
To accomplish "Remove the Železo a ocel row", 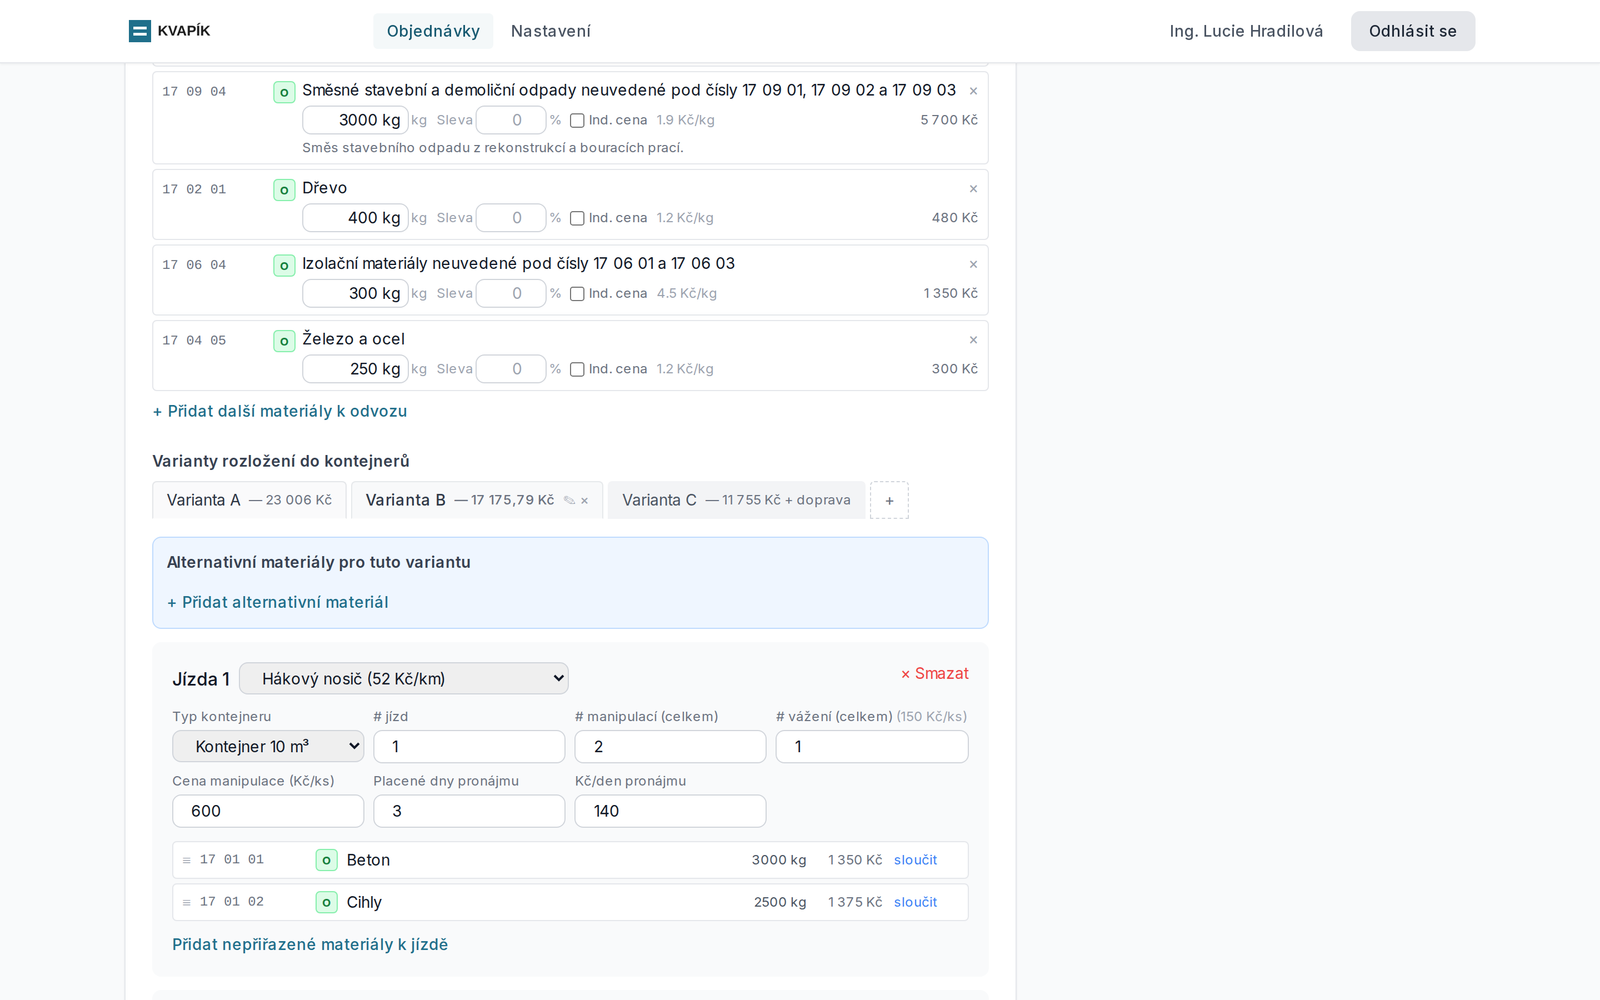I will click(x=973, y=340).
